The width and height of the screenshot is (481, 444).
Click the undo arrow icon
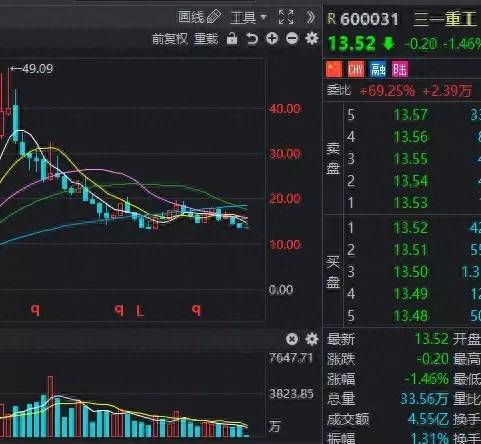coord(252,39)
